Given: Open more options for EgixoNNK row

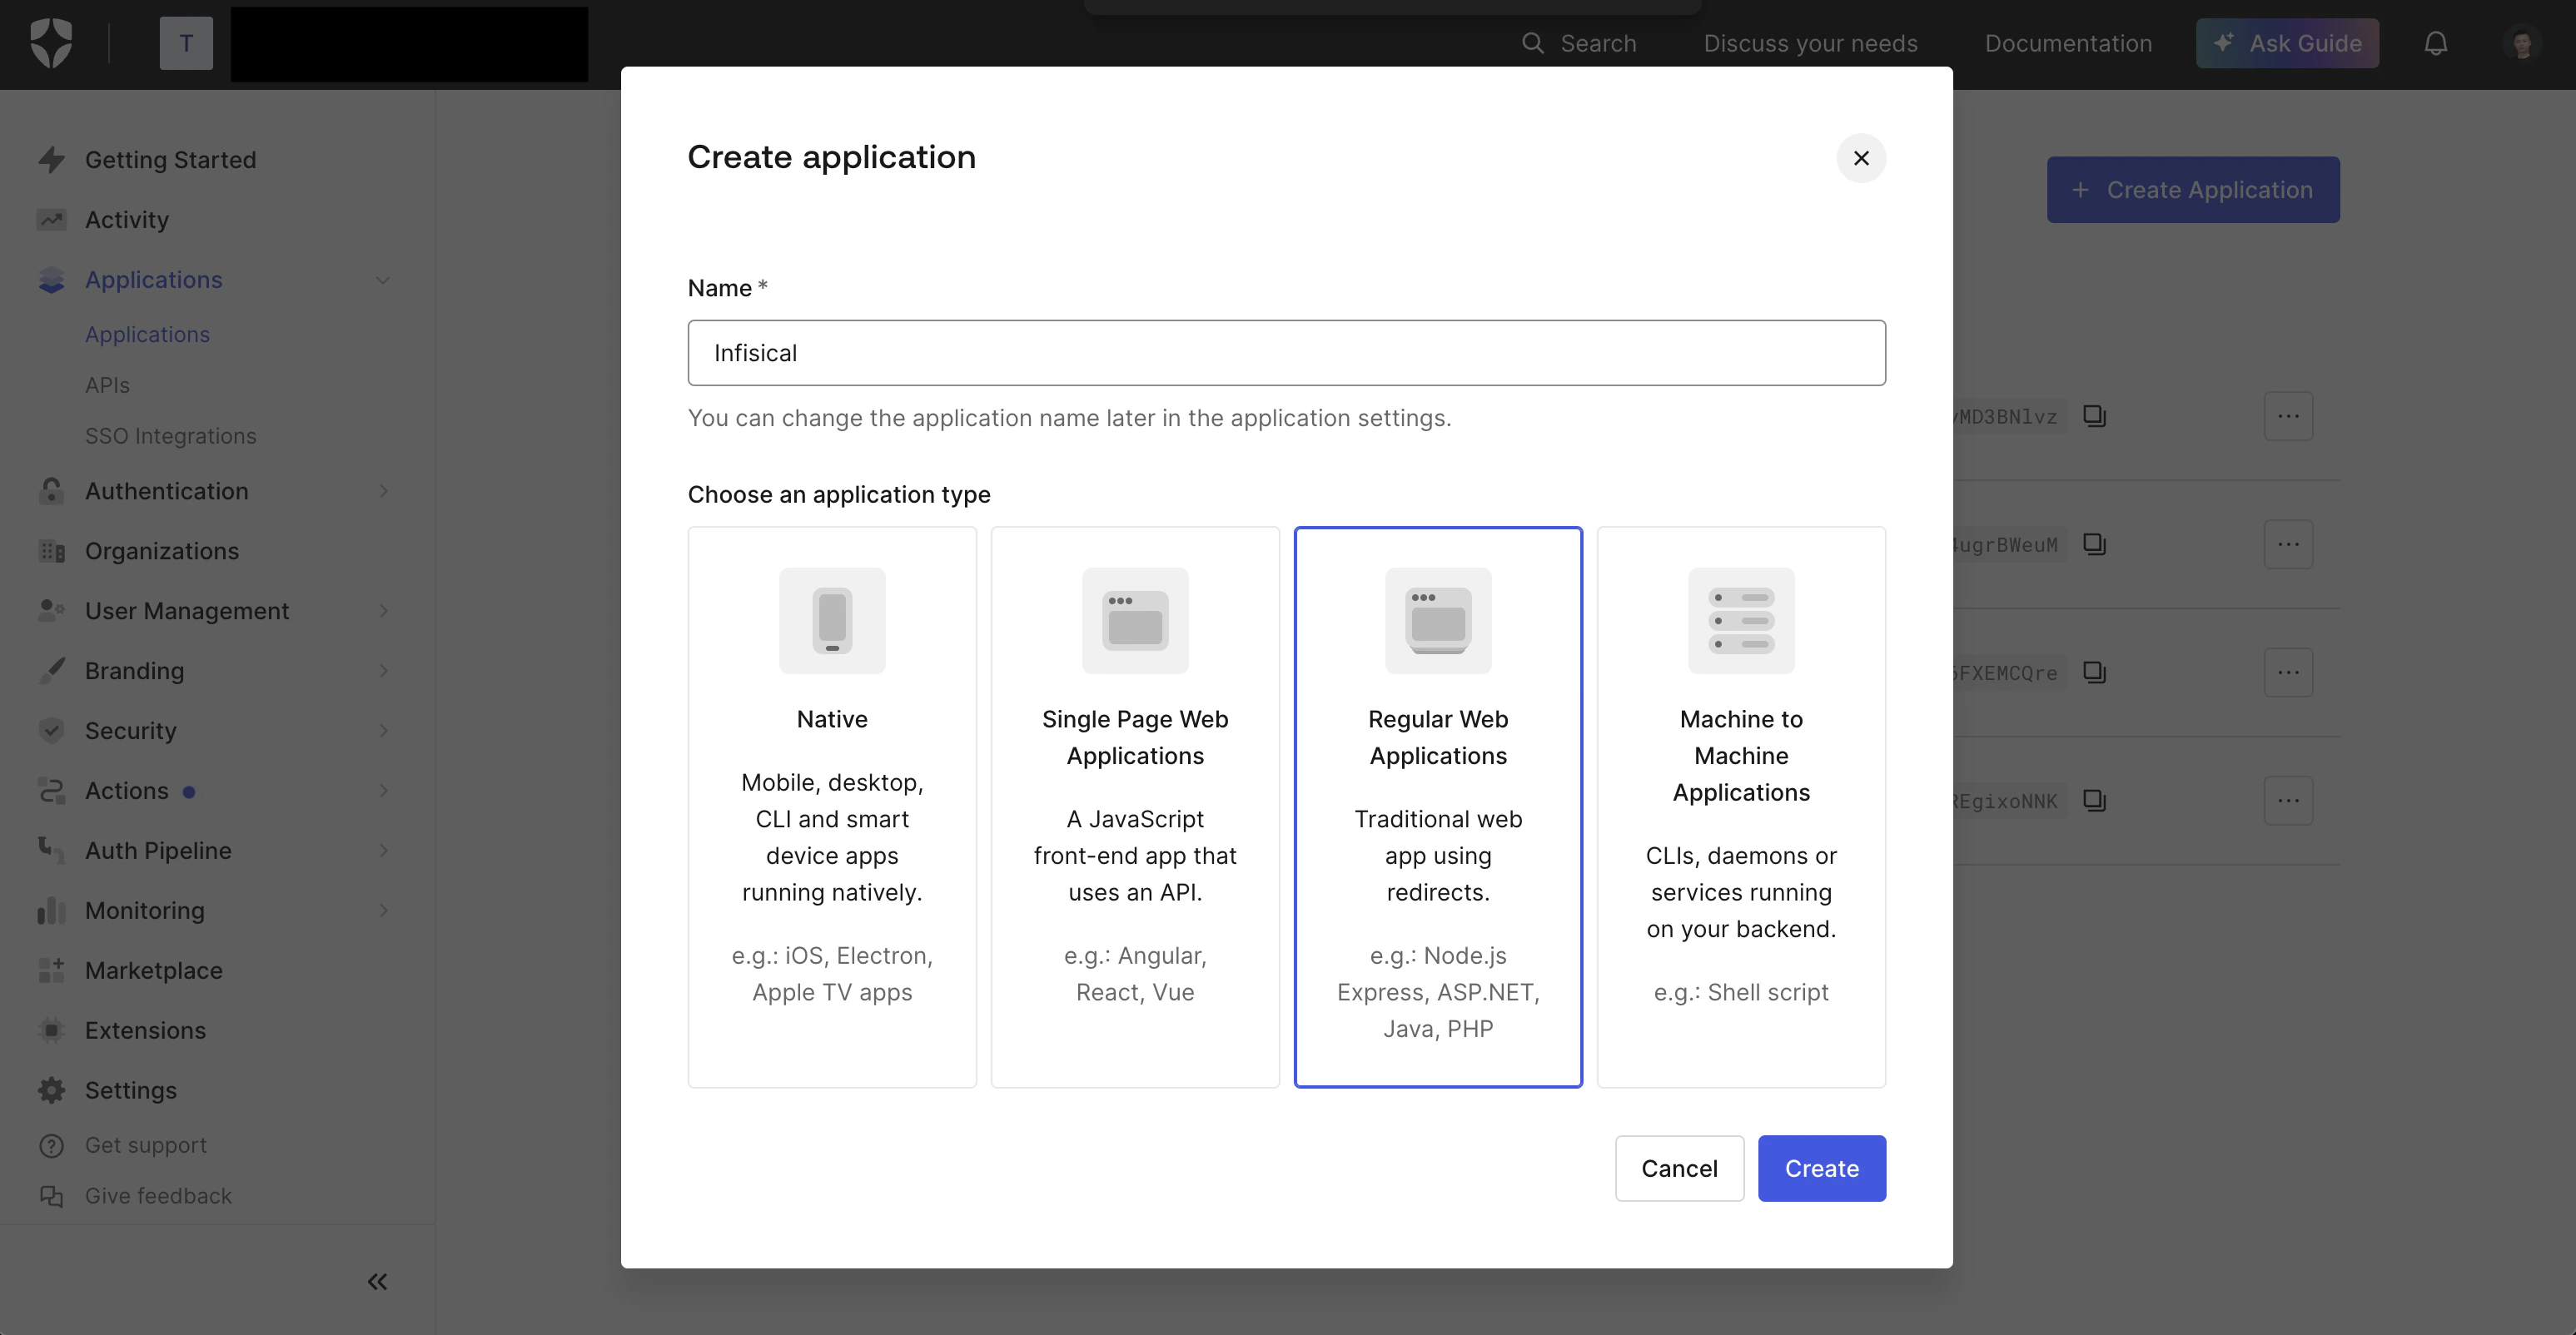Looking at the screenshot, I should [2288, 800].
